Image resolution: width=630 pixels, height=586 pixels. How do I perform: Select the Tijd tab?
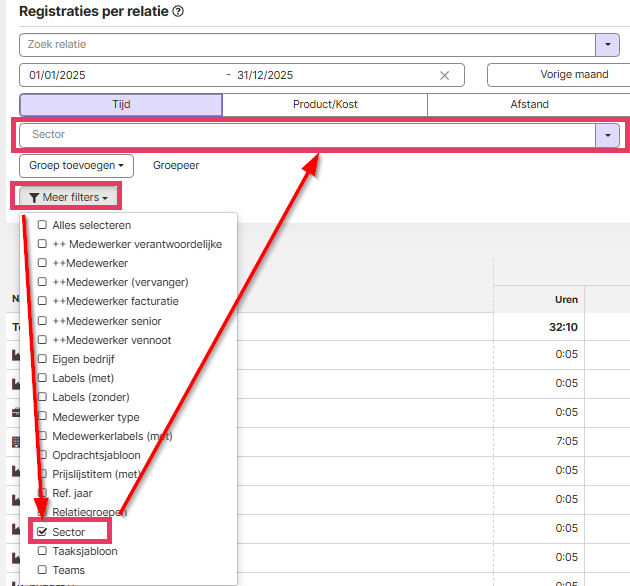tap(121, 104)
